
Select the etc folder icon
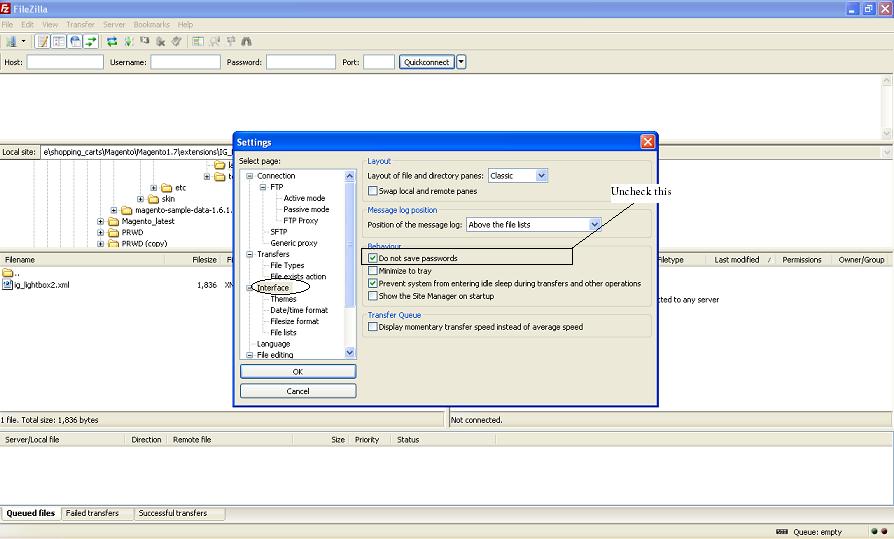point(166,188)
